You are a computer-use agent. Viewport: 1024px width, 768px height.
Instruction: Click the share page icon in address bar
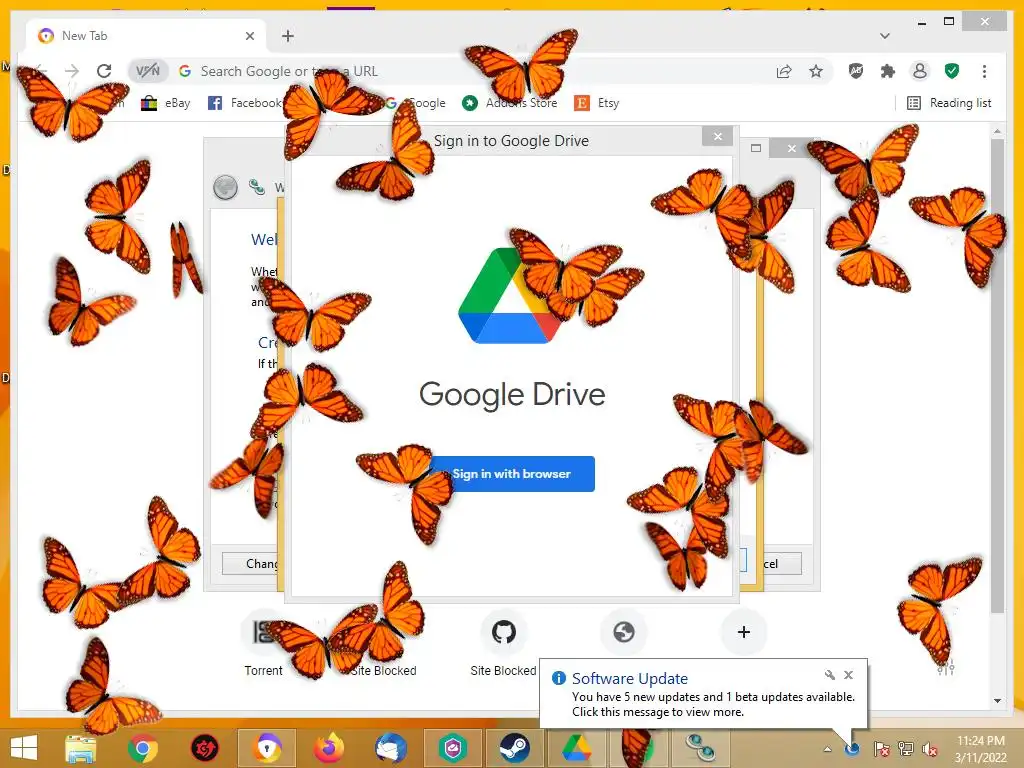[x=784, y=71]
